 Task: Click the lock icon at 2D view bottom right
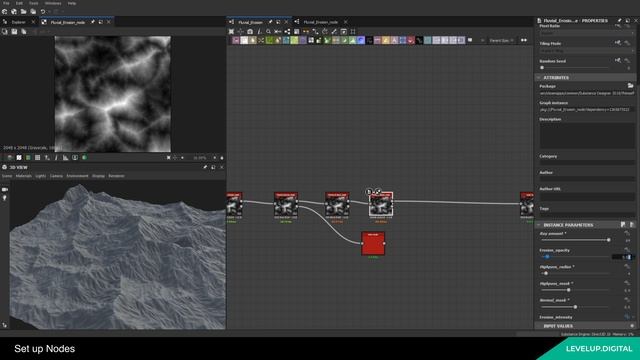(x=222, y=158)
